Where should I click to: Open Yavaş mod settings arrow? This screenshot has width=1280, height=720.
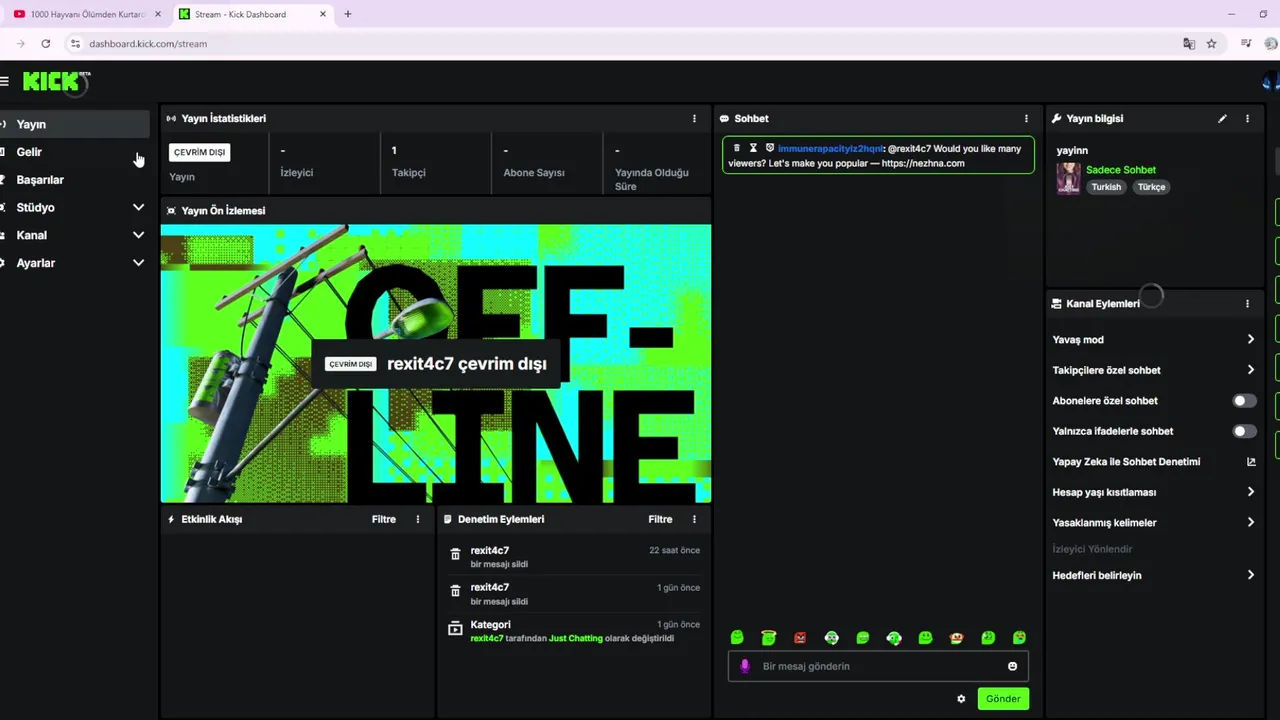[x=1250, y=340]
